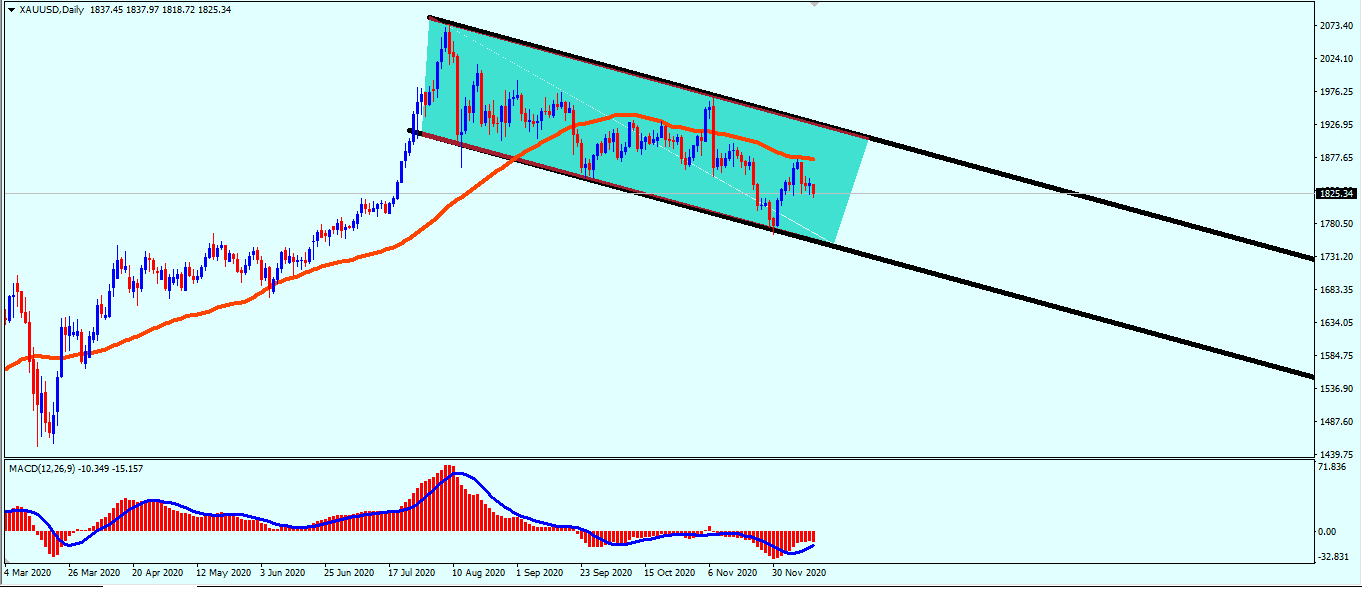Click the 1731.20 price axis label

pos(1336,257)
